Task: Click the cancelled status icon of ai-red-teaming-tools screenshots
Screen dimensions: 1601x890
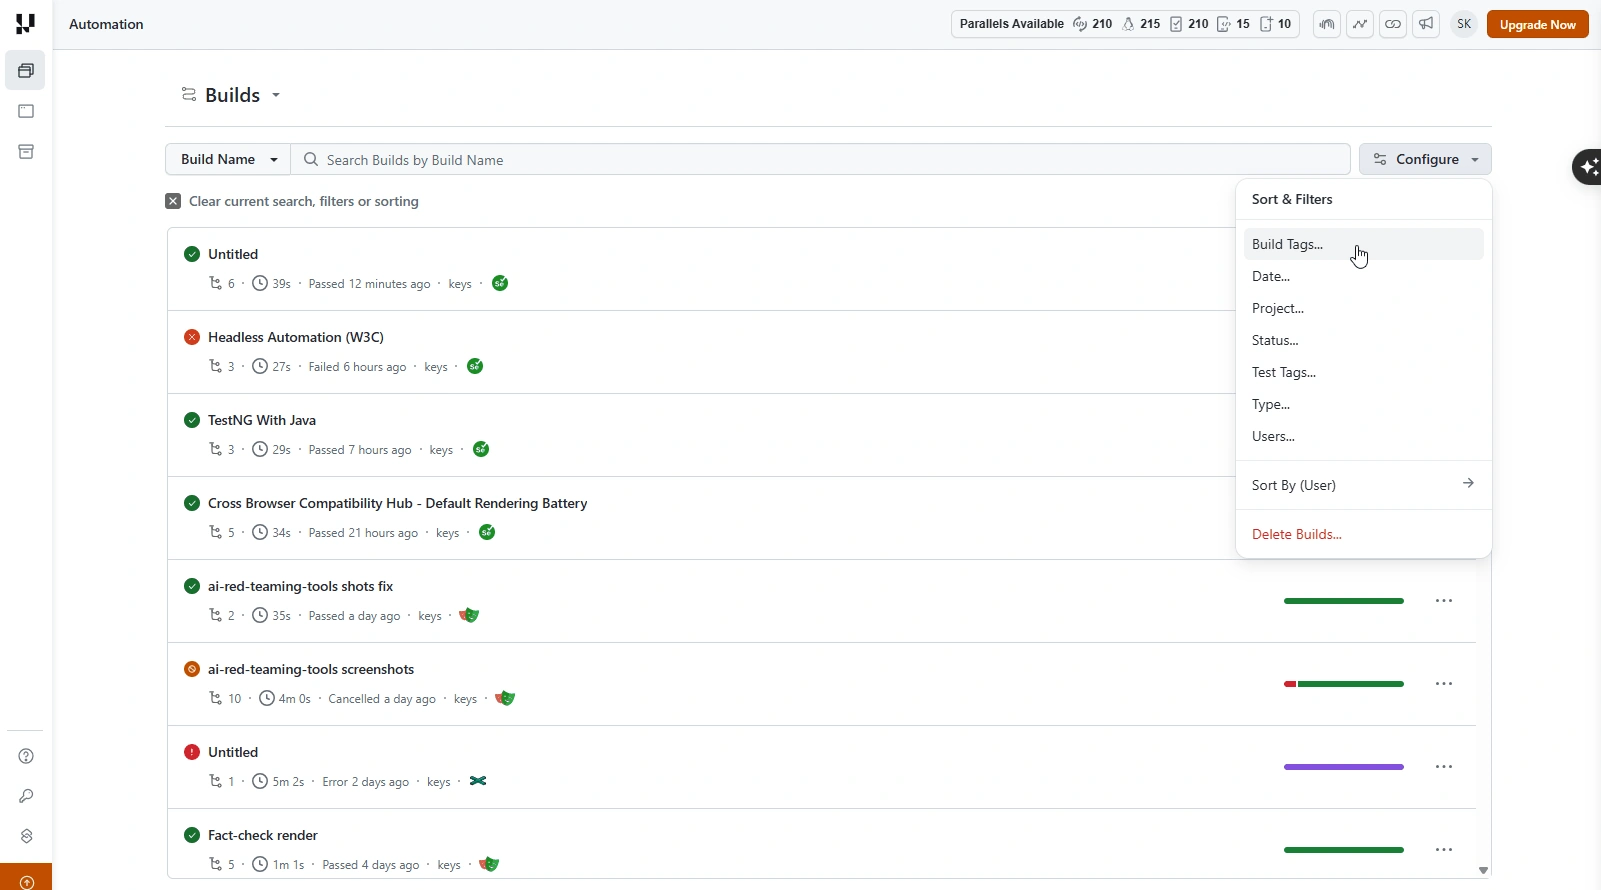Action: (192, 669)
